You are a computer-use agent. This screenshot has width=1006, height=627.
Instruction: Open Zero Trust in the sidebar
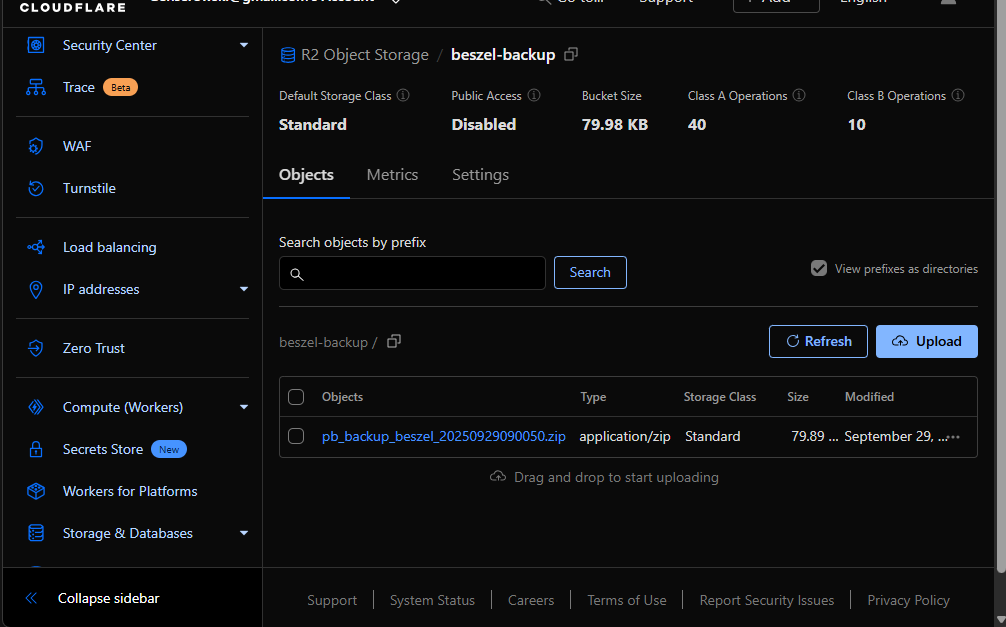coord(94,348)
